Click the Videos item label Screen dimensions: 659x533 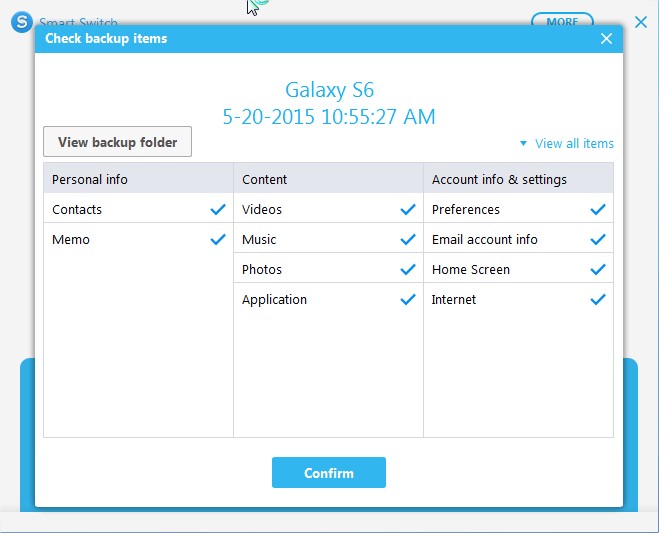pyautogui.click(x=262, y=209)
